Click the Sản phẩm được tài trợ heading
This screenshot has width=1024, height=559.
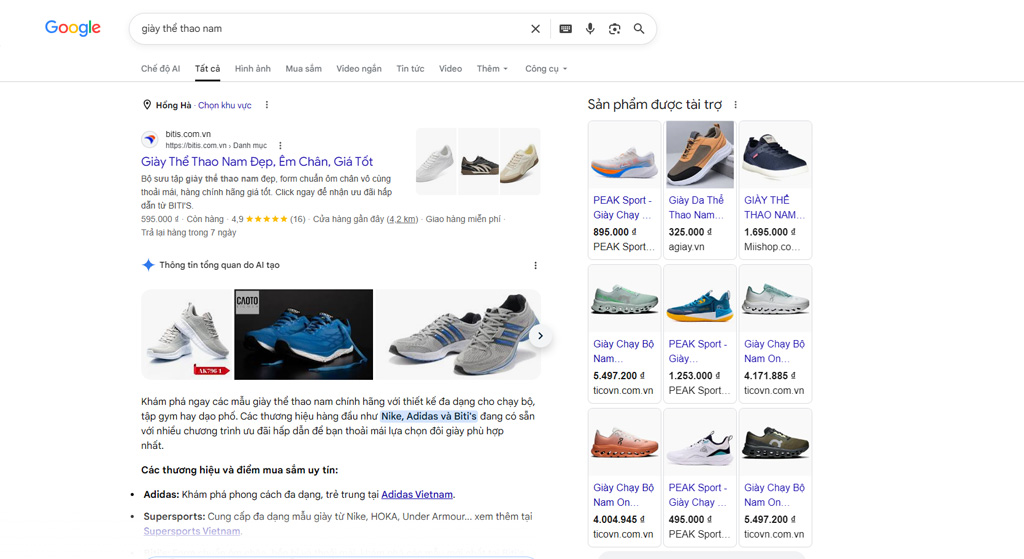(654, 104)
